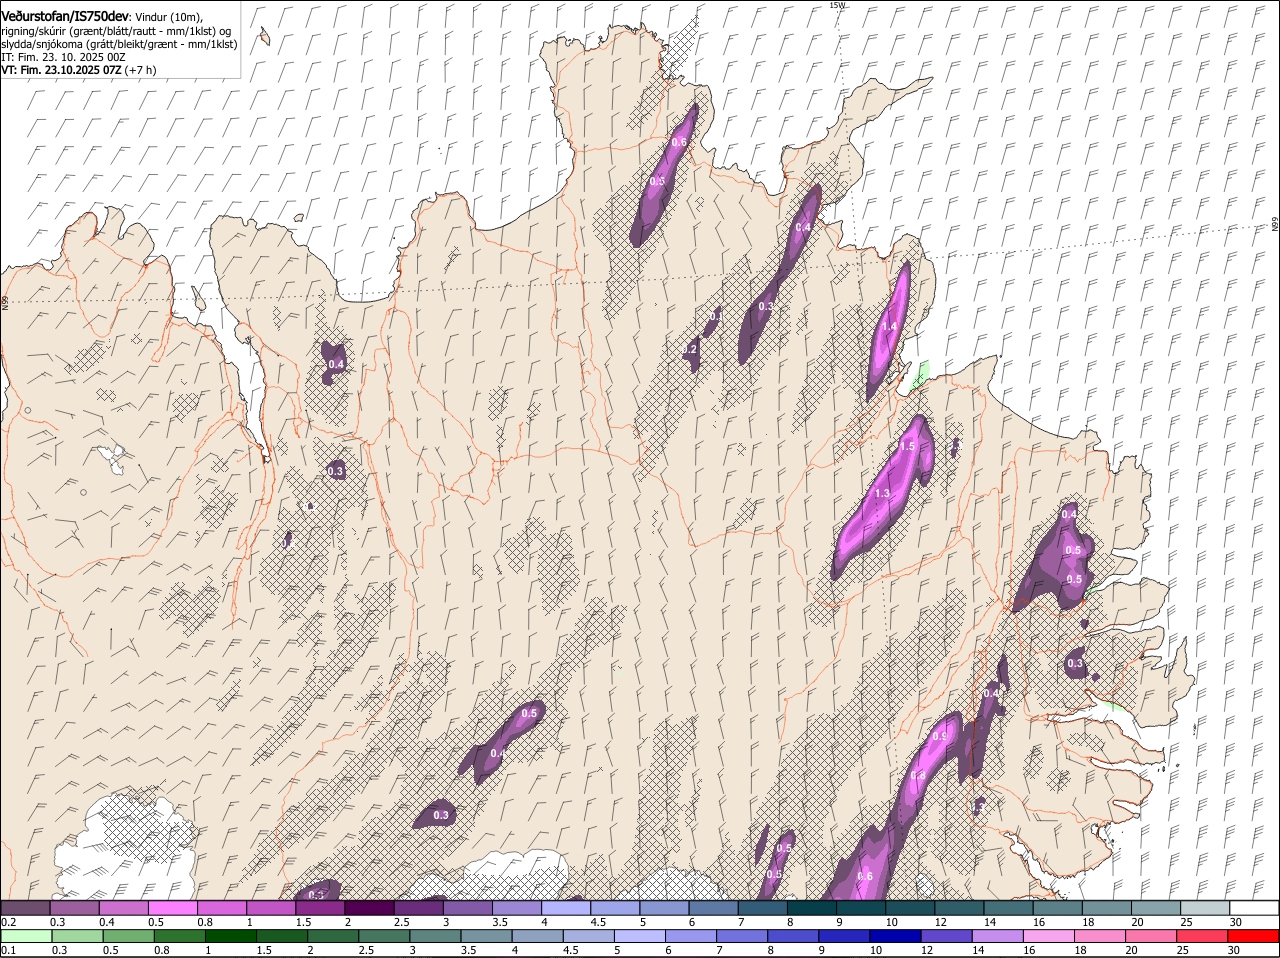
Task: Select snow legend swatch between 8 and 9
Action: coord(811,907)
